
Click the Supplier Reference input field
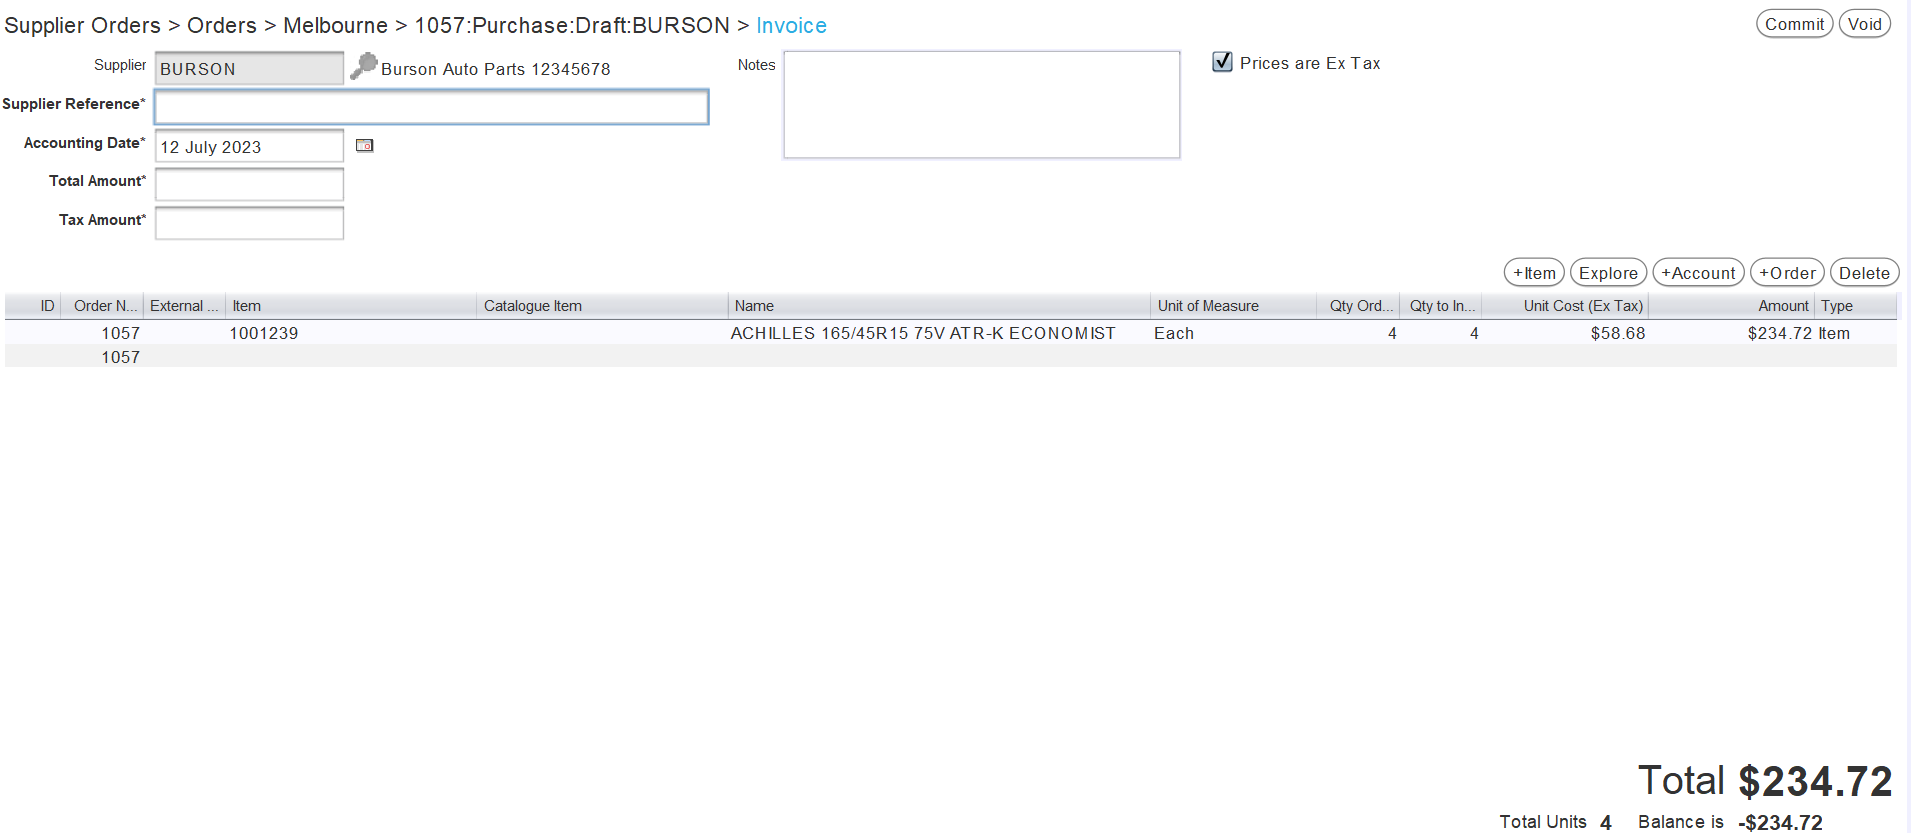pos(431,107)
